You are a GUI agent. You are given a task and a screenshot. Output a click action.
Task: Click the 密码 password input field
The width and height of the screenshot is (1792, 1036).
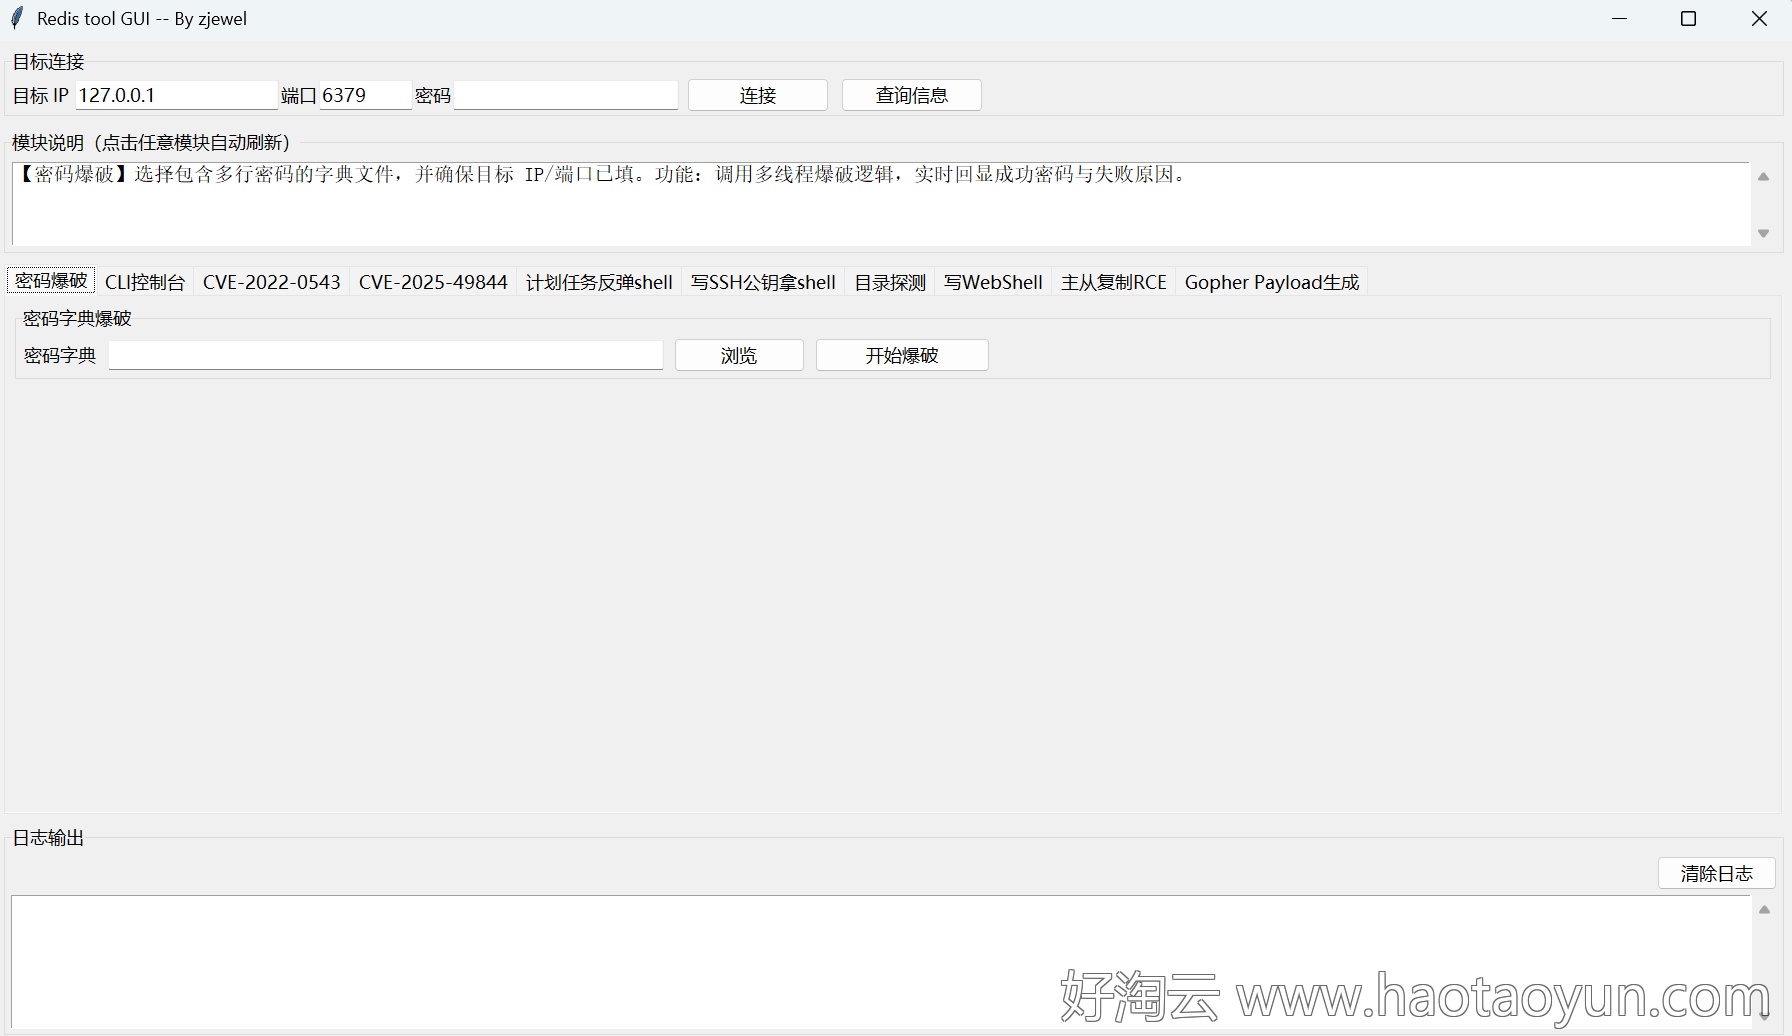(566, 95)
